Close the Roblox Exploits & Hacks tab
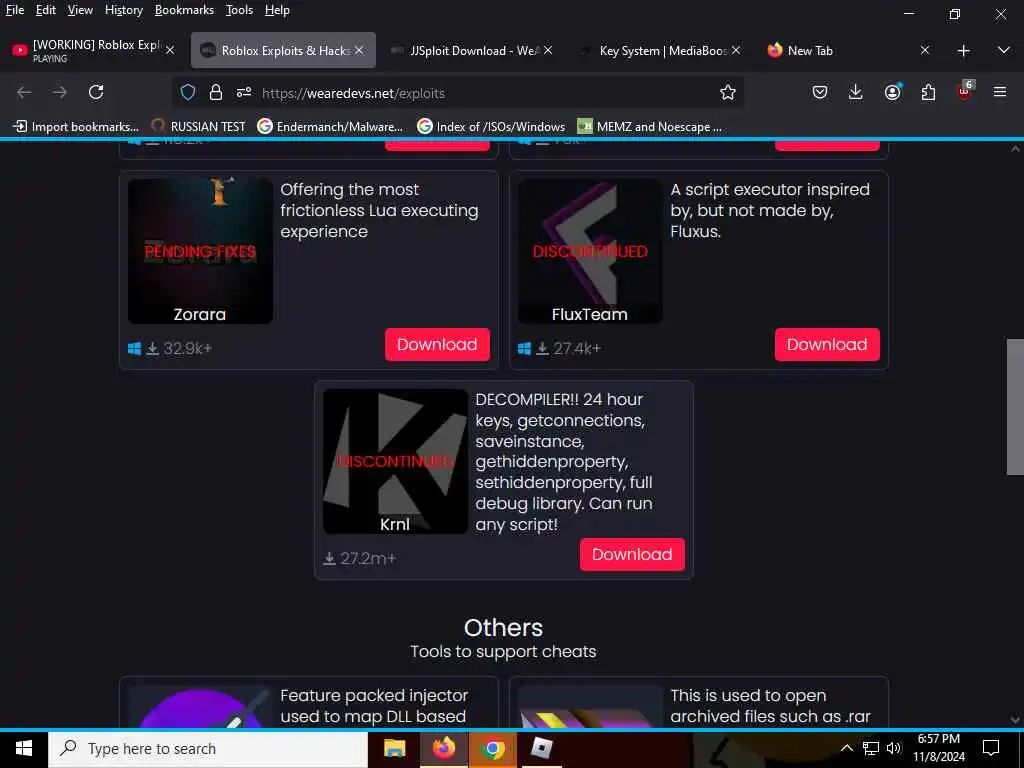This screenshot has height=768, width=1024. tap(359, 50)
